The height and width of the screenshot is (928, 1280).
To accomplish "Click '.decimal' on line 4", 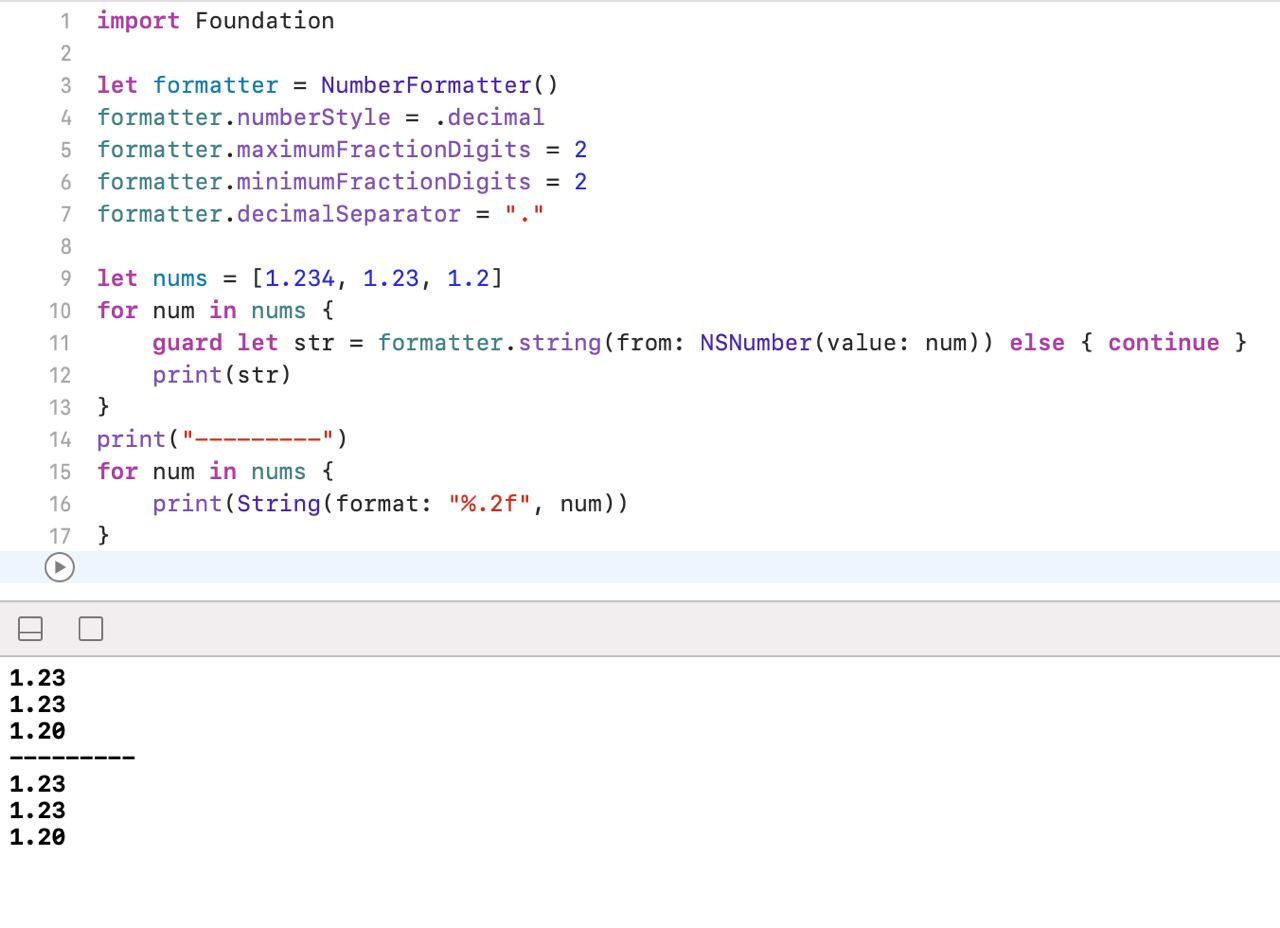I will click(x=490, y=117).
